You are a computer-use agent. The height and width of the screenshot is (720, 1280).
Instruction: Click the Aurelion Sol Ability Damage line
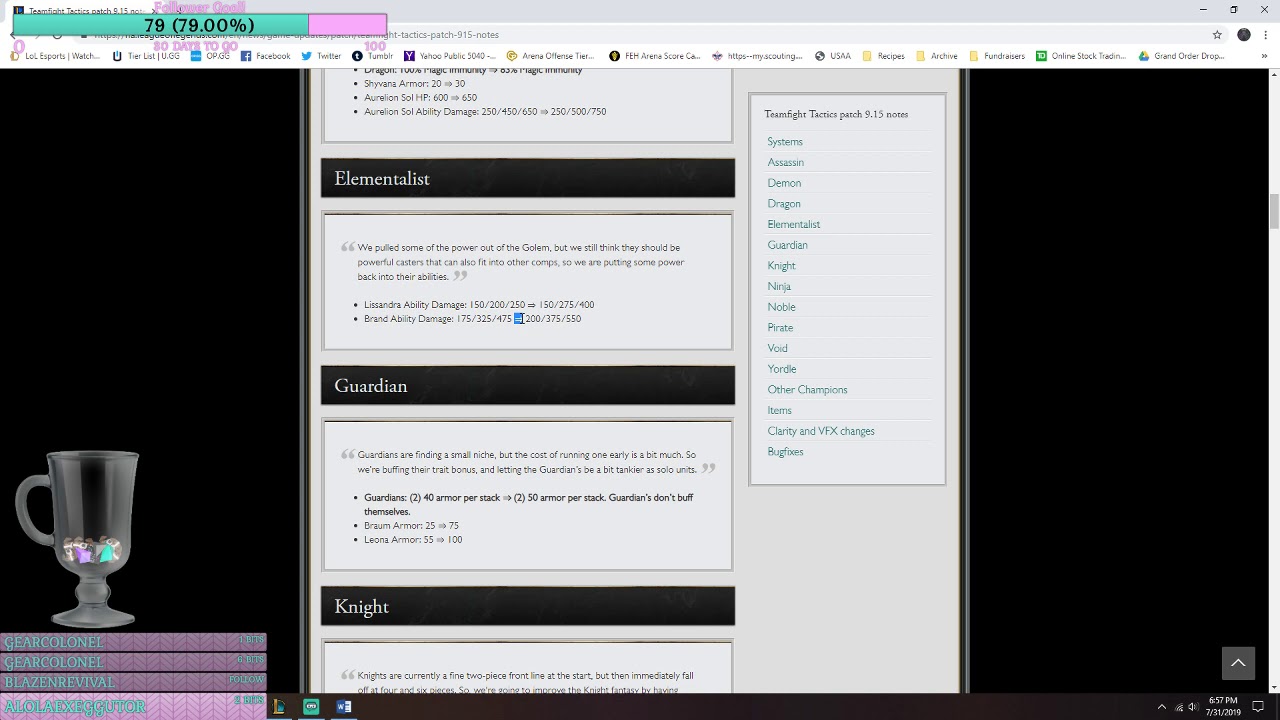click(485, 112)
